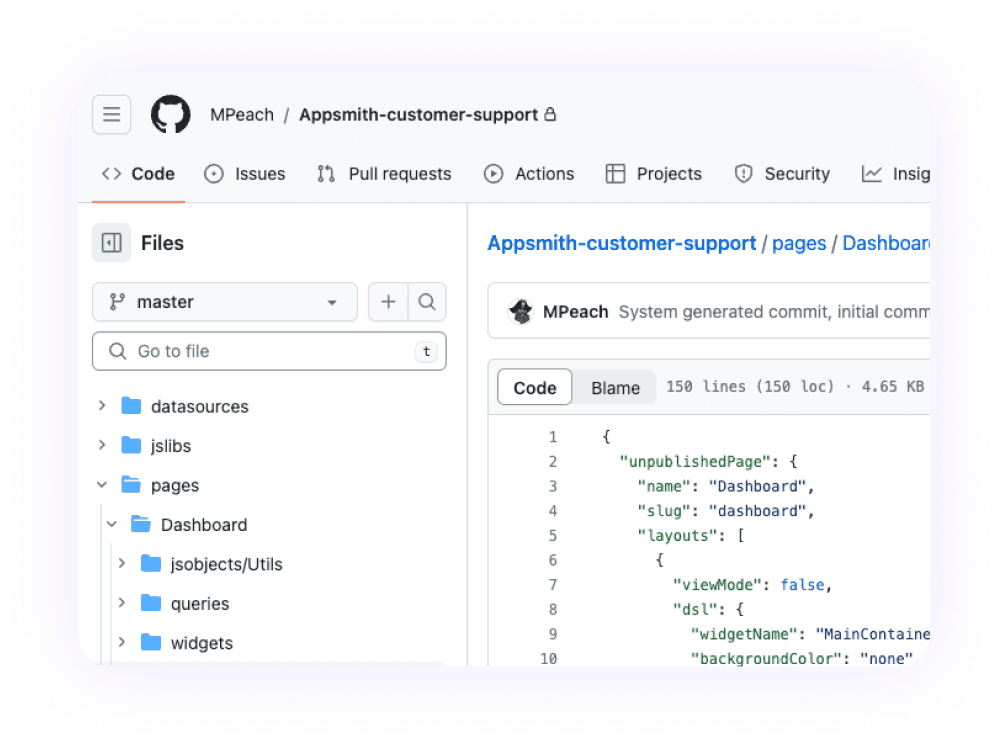Open the Issues tab
Image resolution: width=1008 pixels, height=745 pixels.
coord(245,174)
